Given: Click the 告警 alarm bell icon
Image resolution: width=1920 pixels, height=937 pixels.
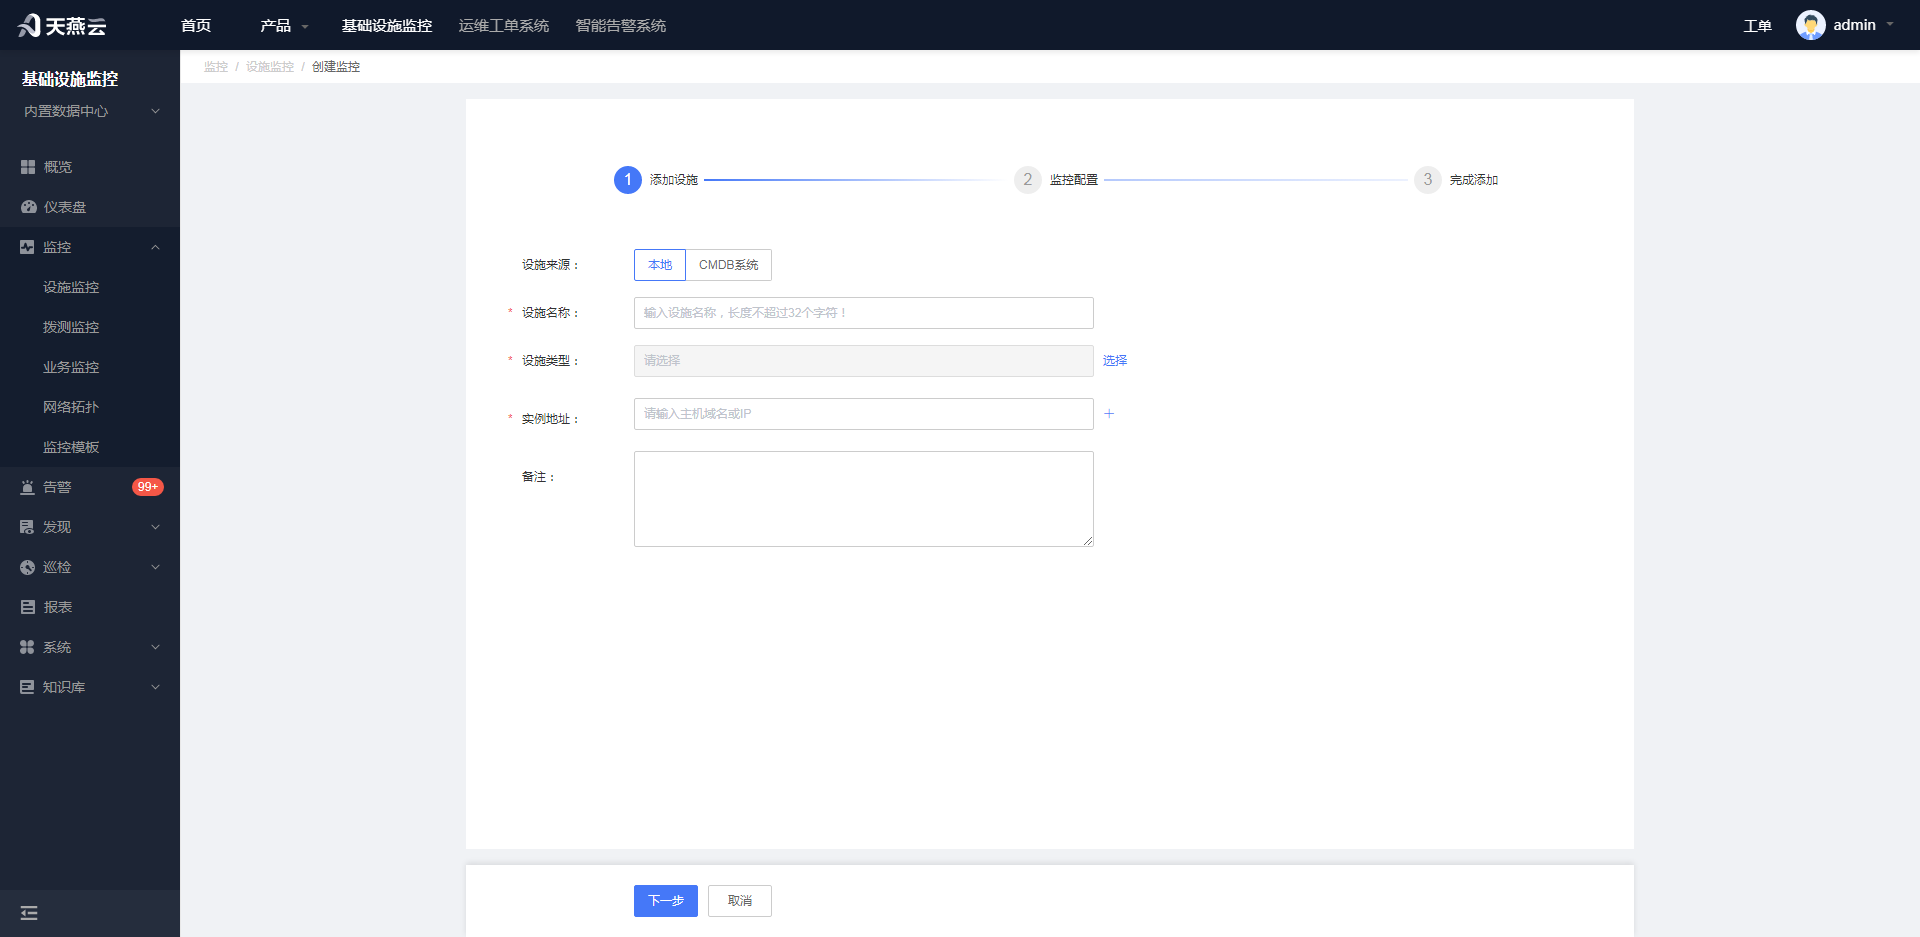Looking at the screenshot, I should (x=27, y=487).
